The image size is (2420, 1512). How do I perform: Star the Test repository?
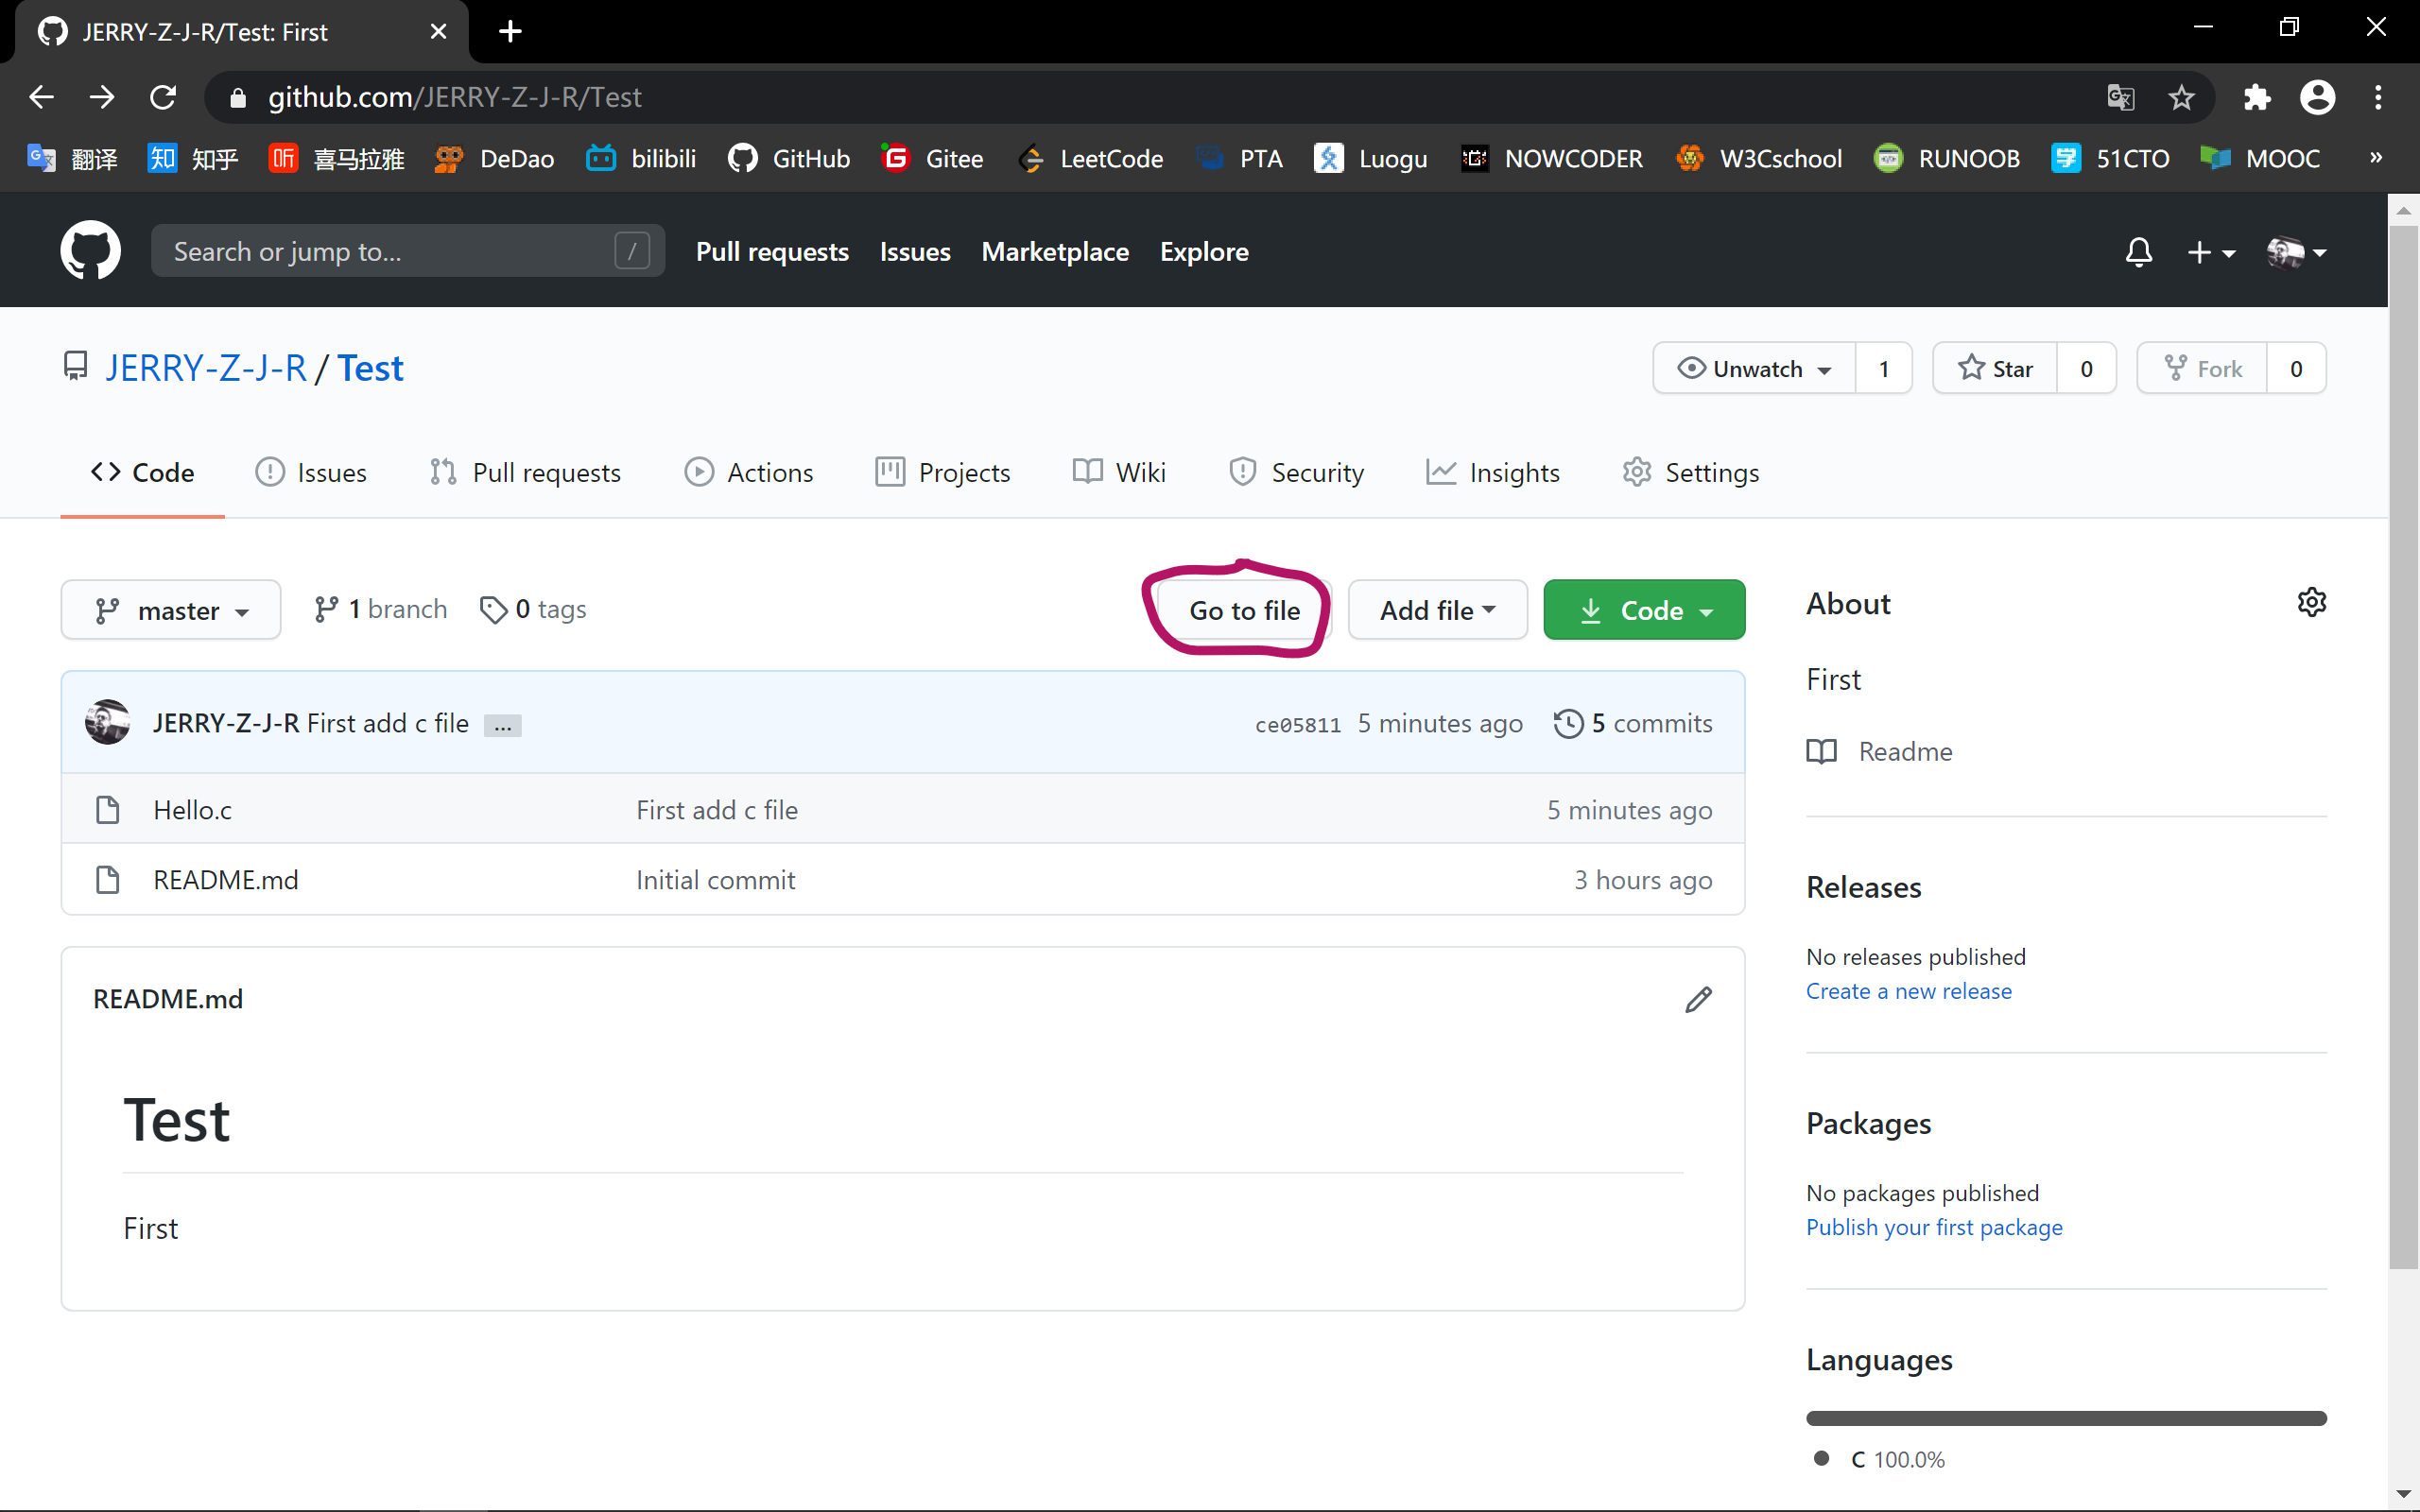coord(1995,369)
